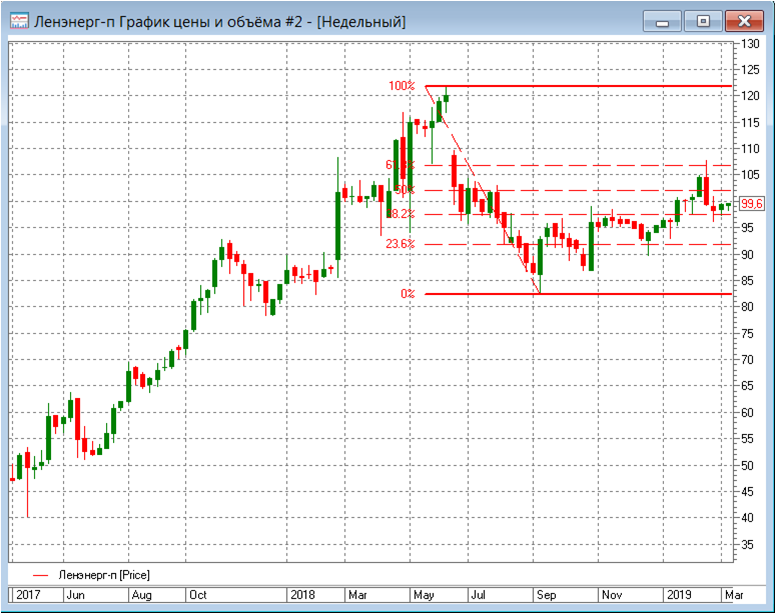Minimize the Ленэнерг-п chart window
The image size is (776, 614).
[x=662, y=20]
